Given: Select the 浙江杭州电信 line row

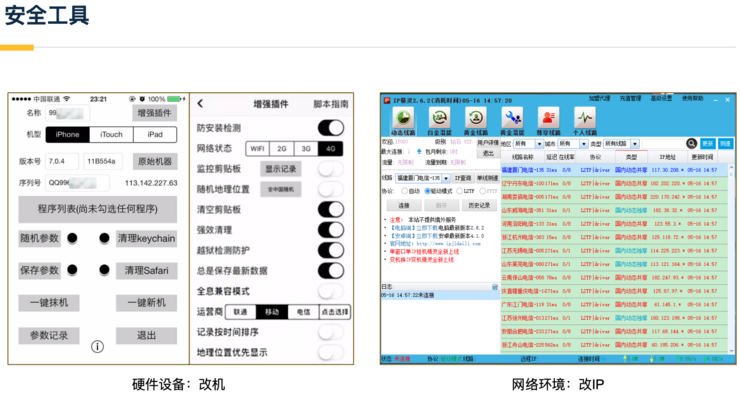Looking at the screenshot, I should pos(614,237).
